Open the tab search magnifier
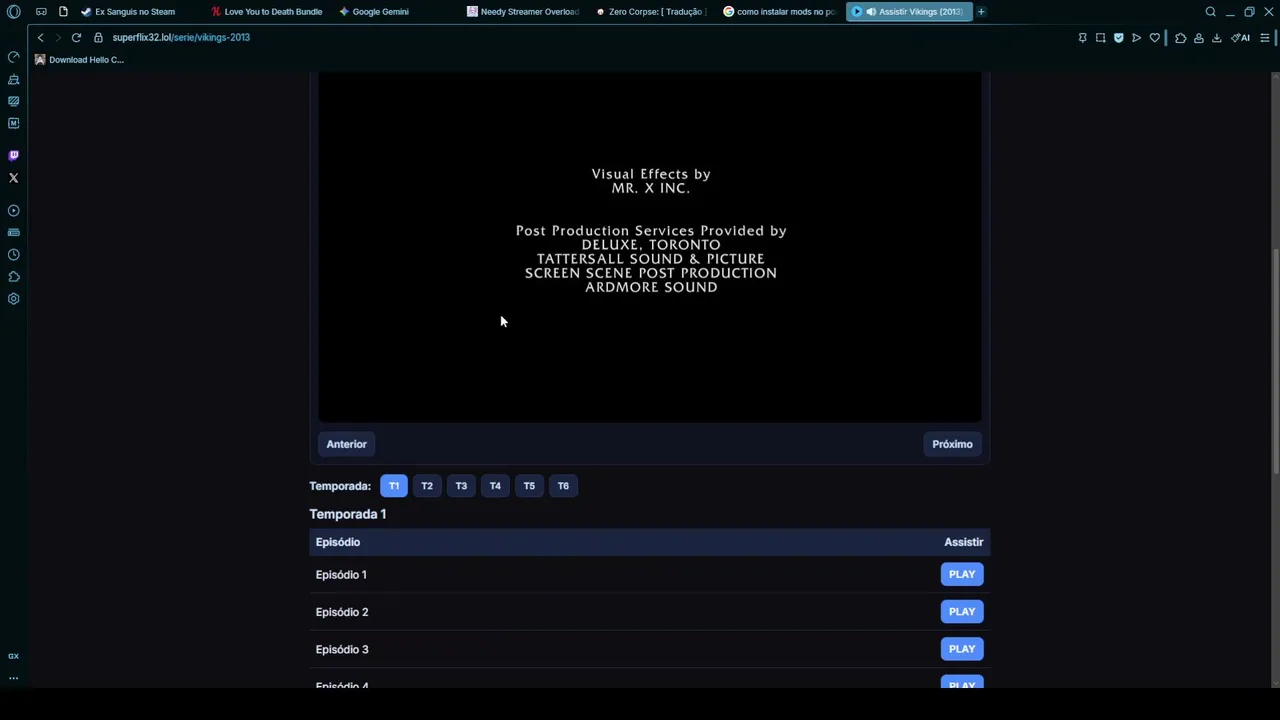1280x720 pixels. (x=1210, y=12)
